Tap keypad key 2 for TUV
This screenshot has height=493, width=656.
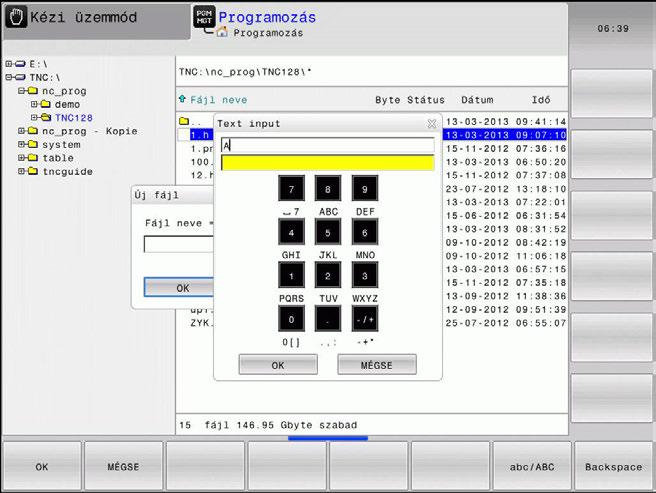(328, 275)
